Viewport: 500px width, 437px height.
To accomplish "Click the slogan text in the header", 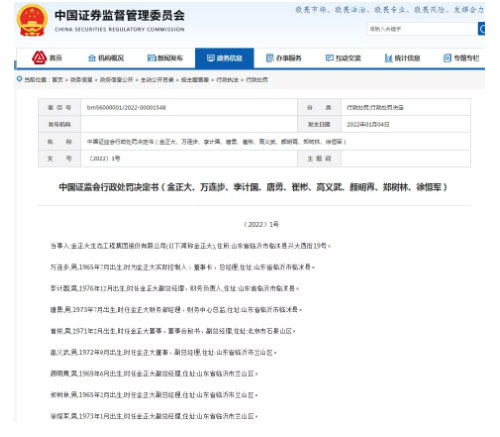I will [389, 10].
